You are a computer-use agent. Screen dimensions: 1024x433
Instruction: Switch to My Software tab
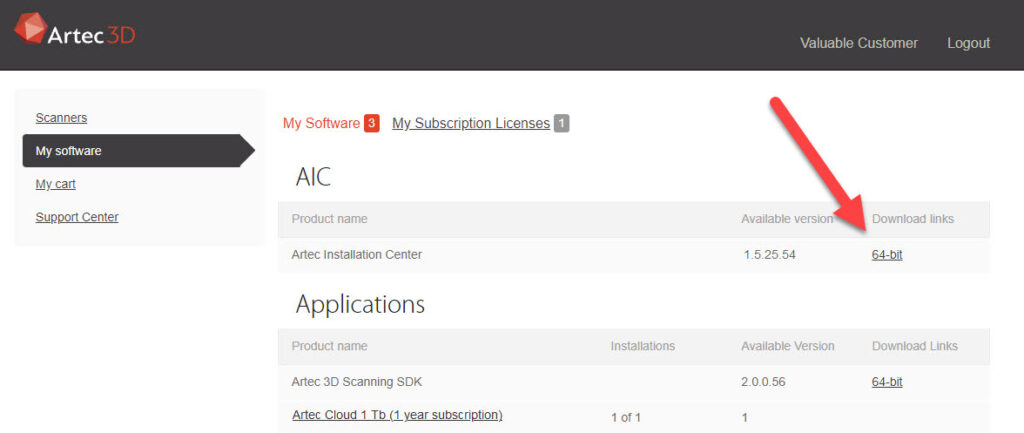click(321, 123)
